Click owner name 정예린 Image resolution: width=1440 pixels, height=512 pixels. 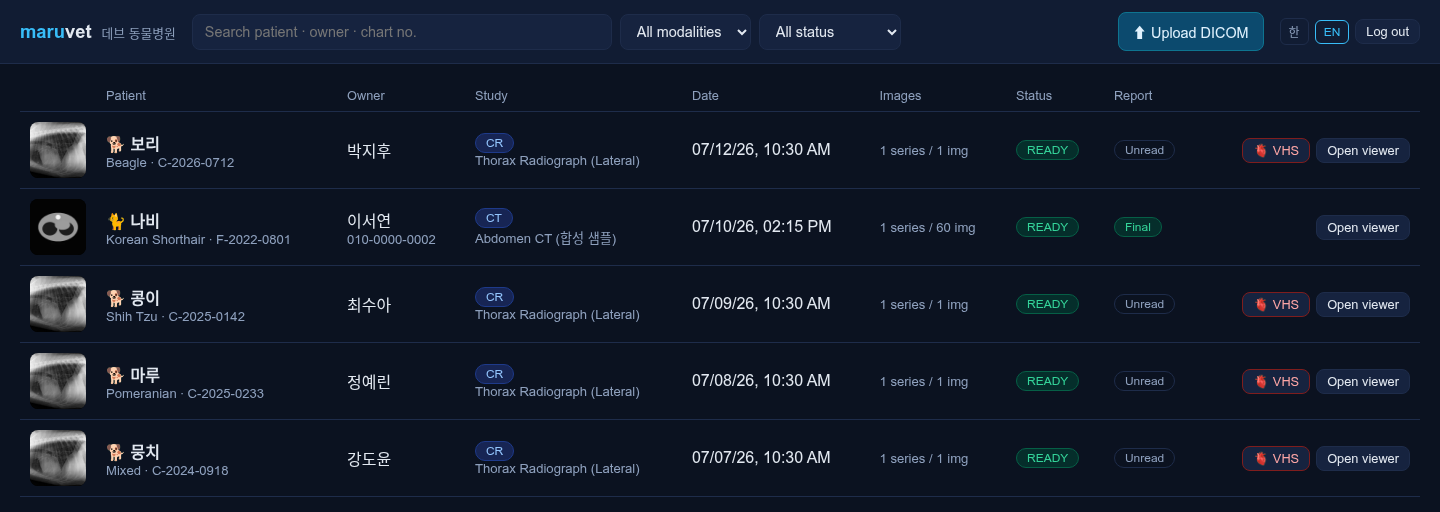(x=369, y=382)
